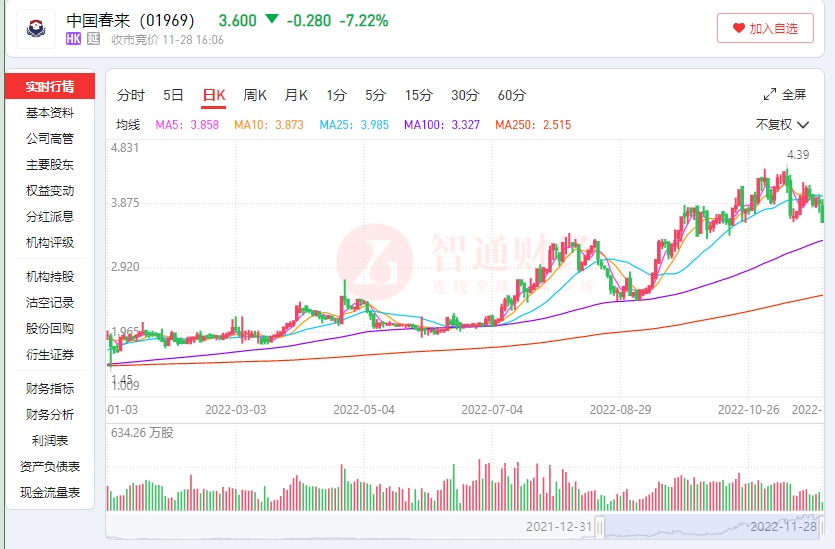Click the gray 延 delayed-quote badge
Viewport: 835px width, 549px height.
pyautogui.click(x=93, y=40)
